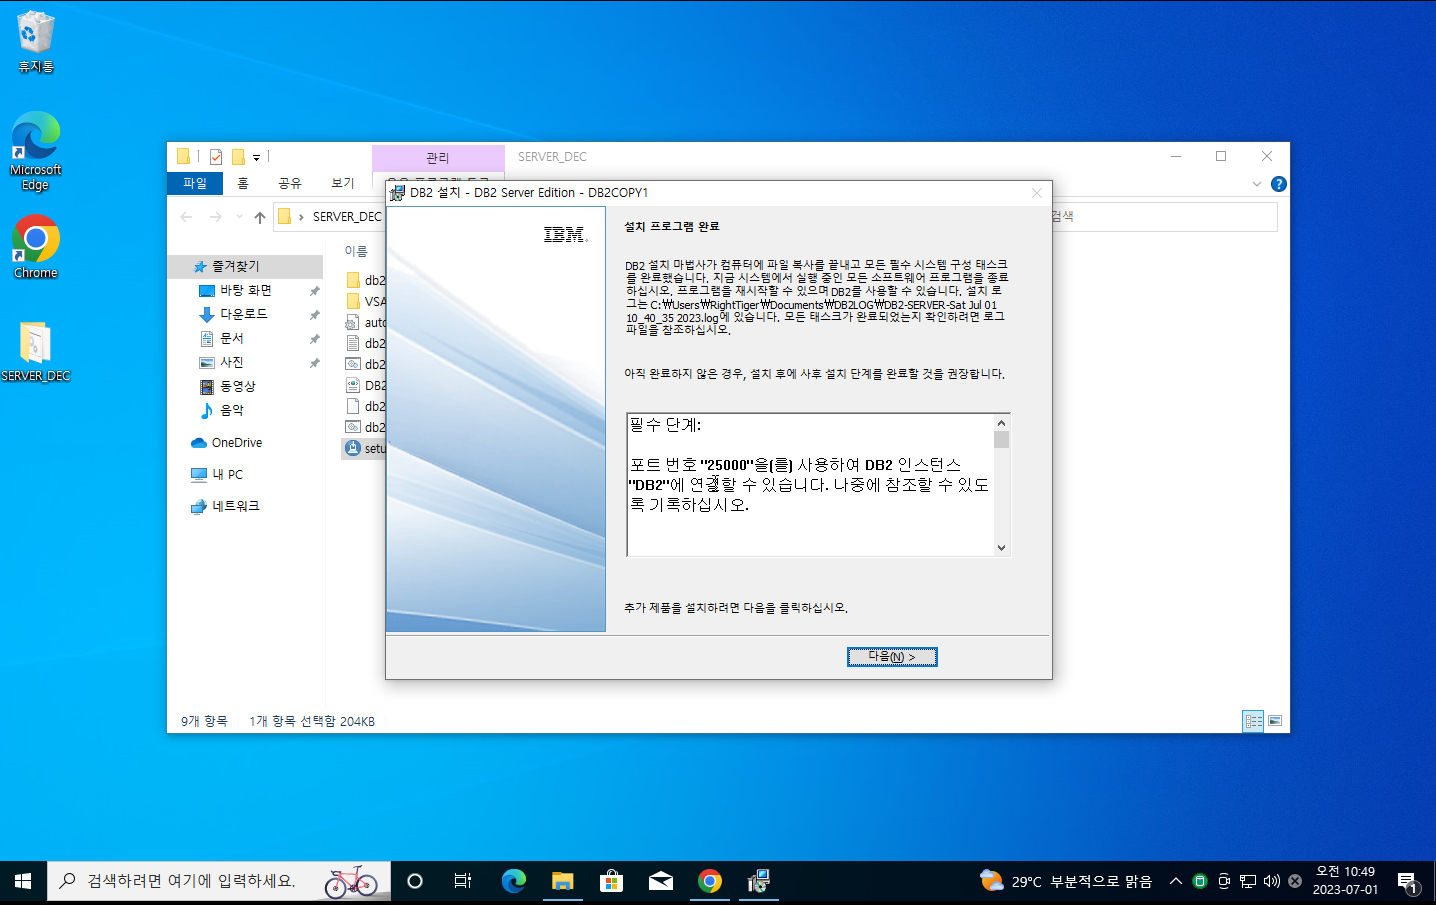Click the properties quick access icon
This screenshot has width=1436, height=905.
click(216, 157)
